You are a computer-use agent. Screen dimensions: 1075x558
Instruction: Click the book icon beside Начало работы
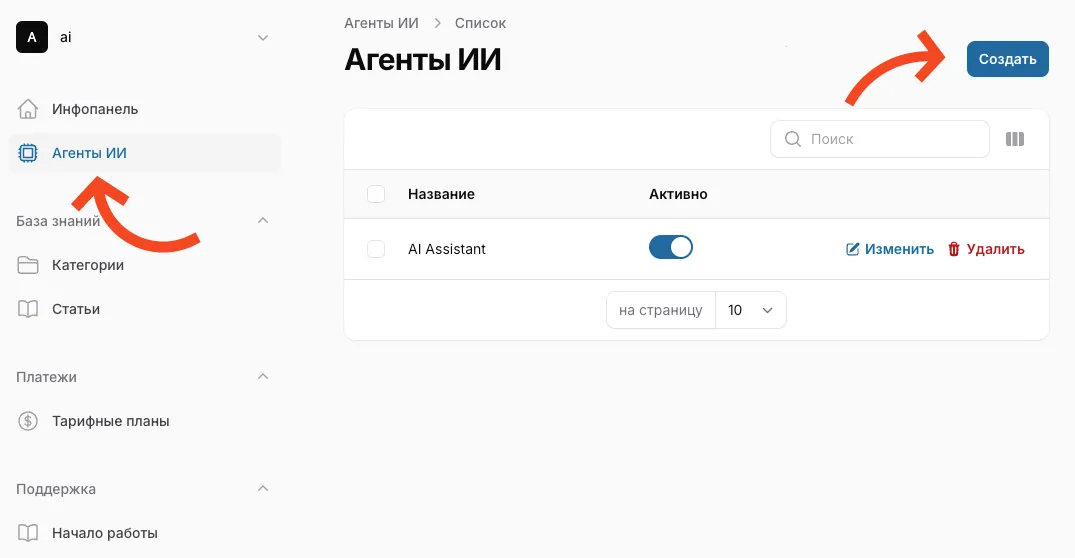pos(28,533)
